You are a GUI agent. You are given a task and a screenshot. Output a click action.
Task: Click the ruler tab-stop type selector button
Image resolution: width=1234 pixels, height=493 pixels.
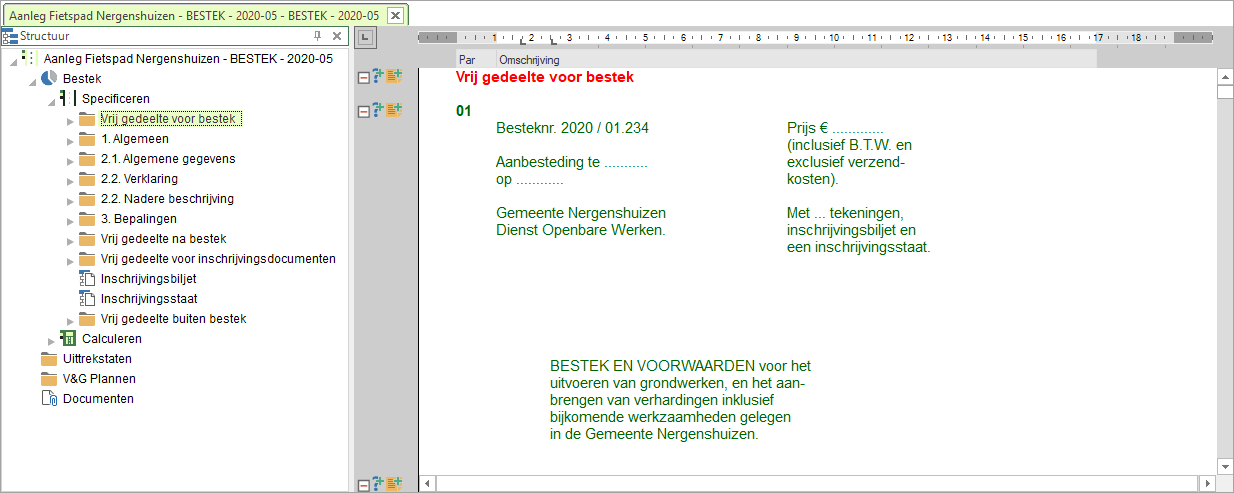click(365, 38)
